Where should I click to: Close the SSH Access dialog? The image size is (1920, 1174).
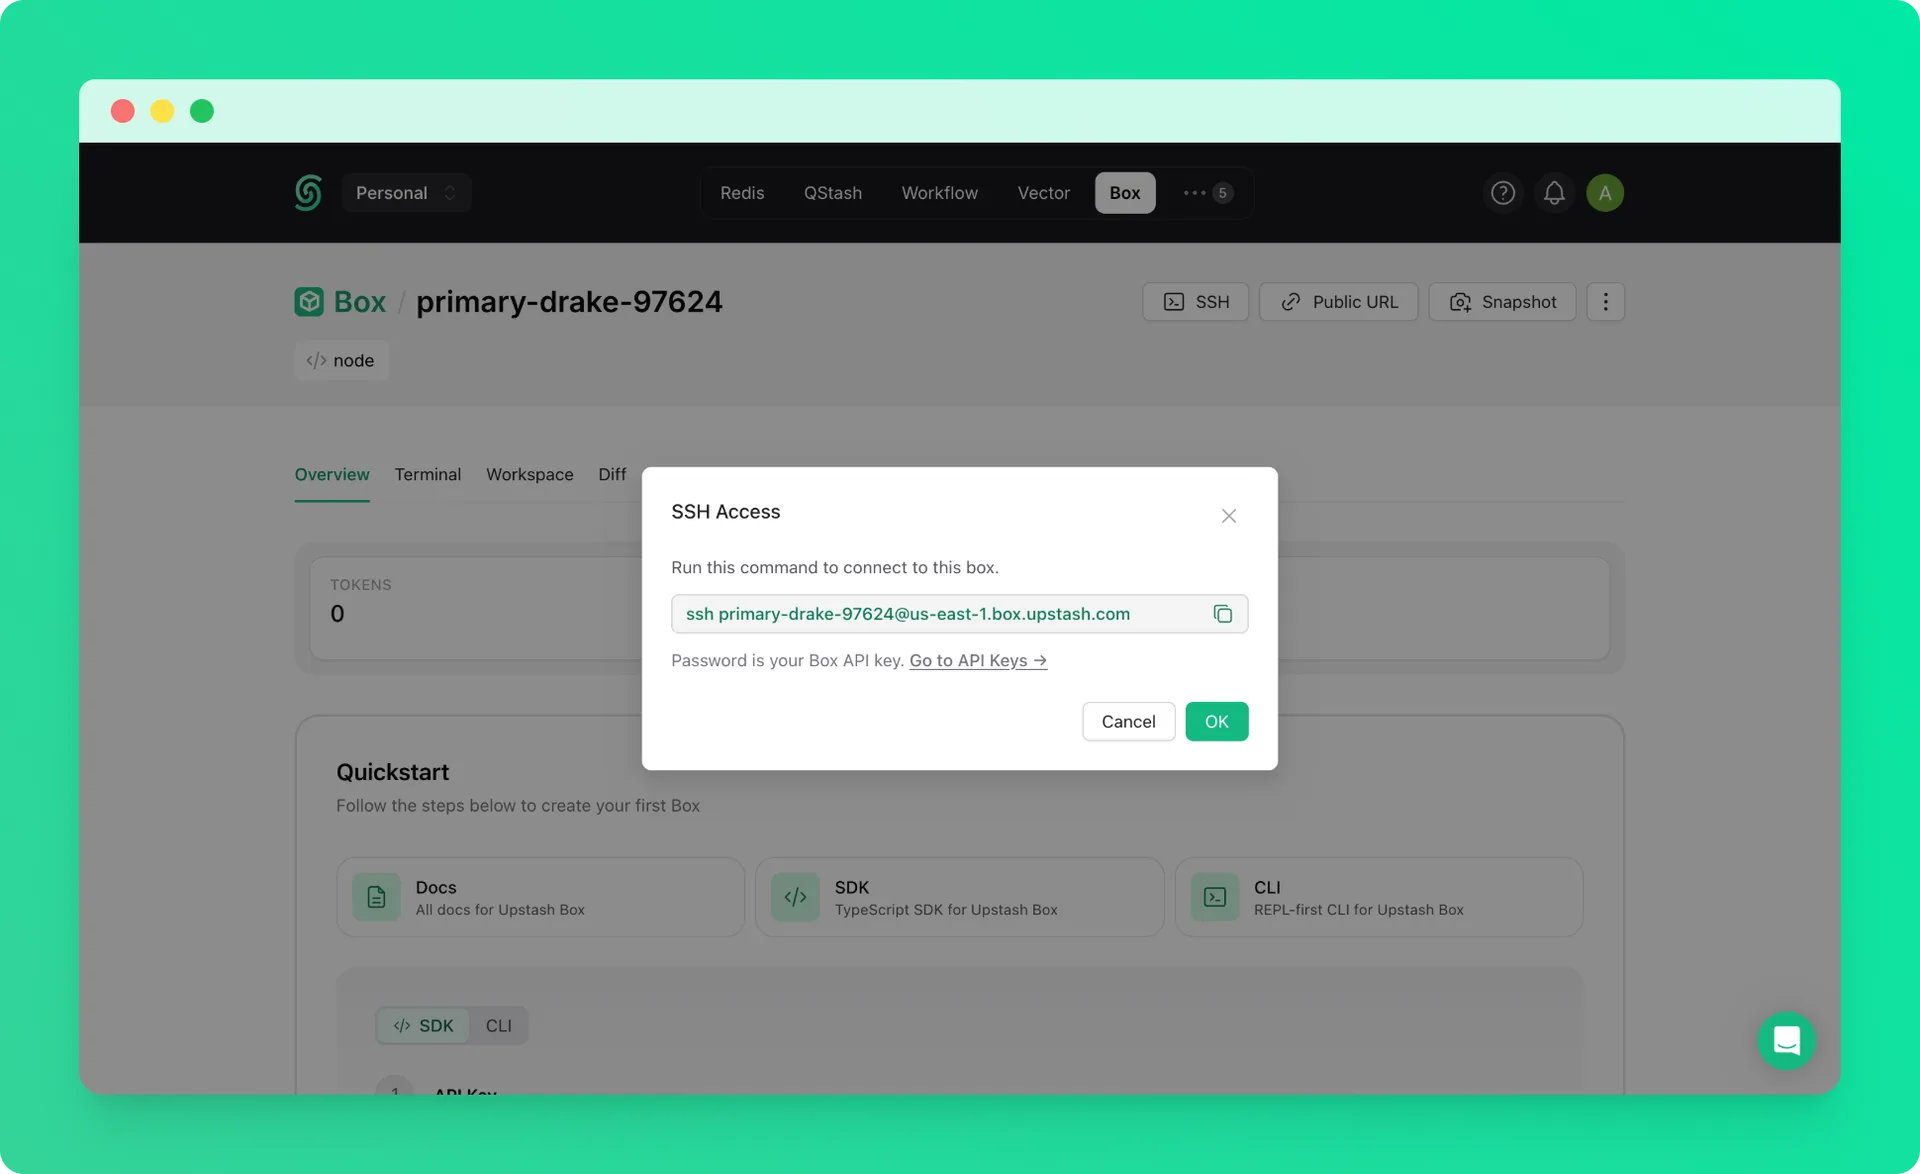coord(1229,516)
